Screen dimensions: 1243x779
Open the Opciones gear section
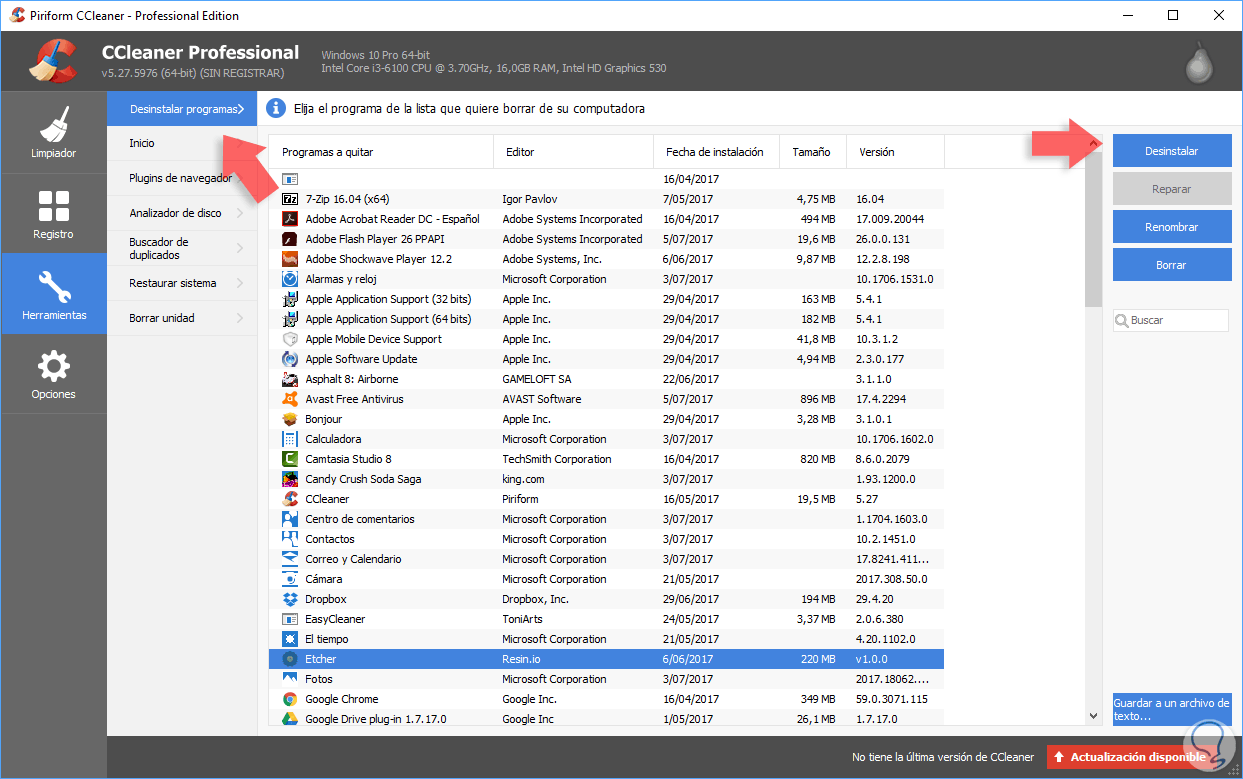53,374
